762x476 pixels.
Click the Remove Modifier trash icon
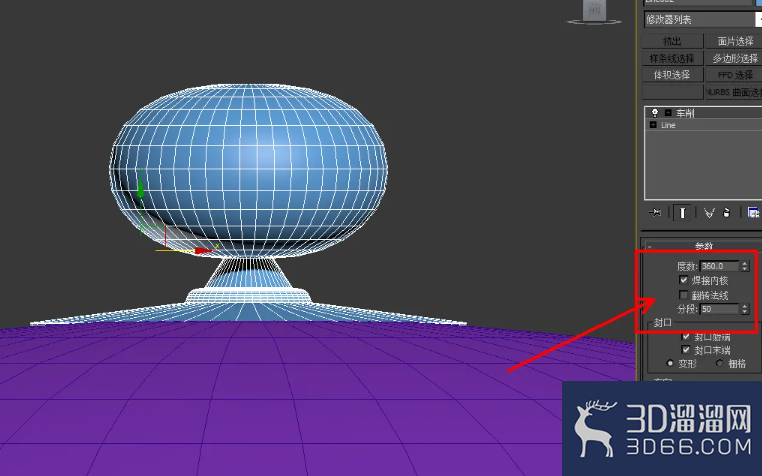pos(727,212)
